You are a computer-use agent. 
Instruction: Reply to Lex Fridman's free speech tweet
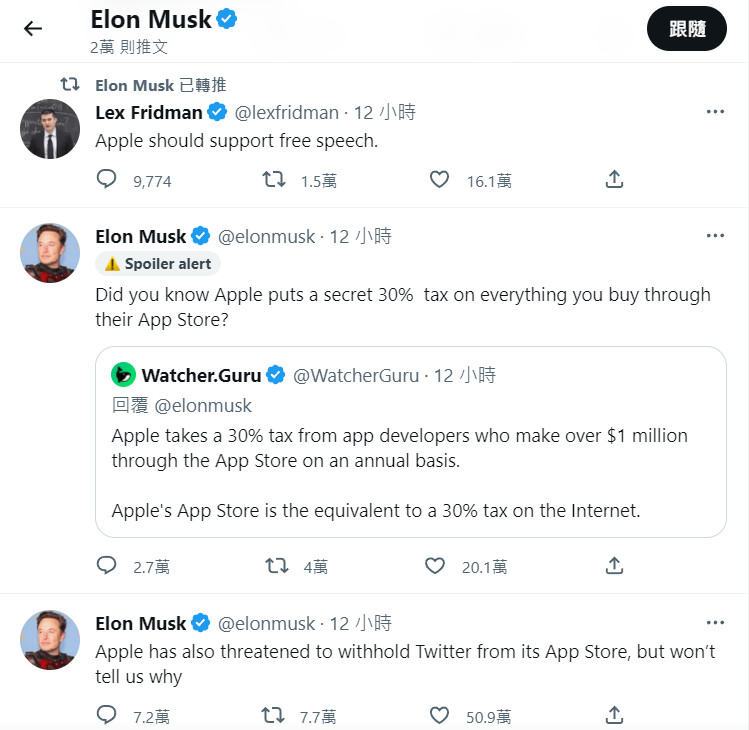click(107, 180)
